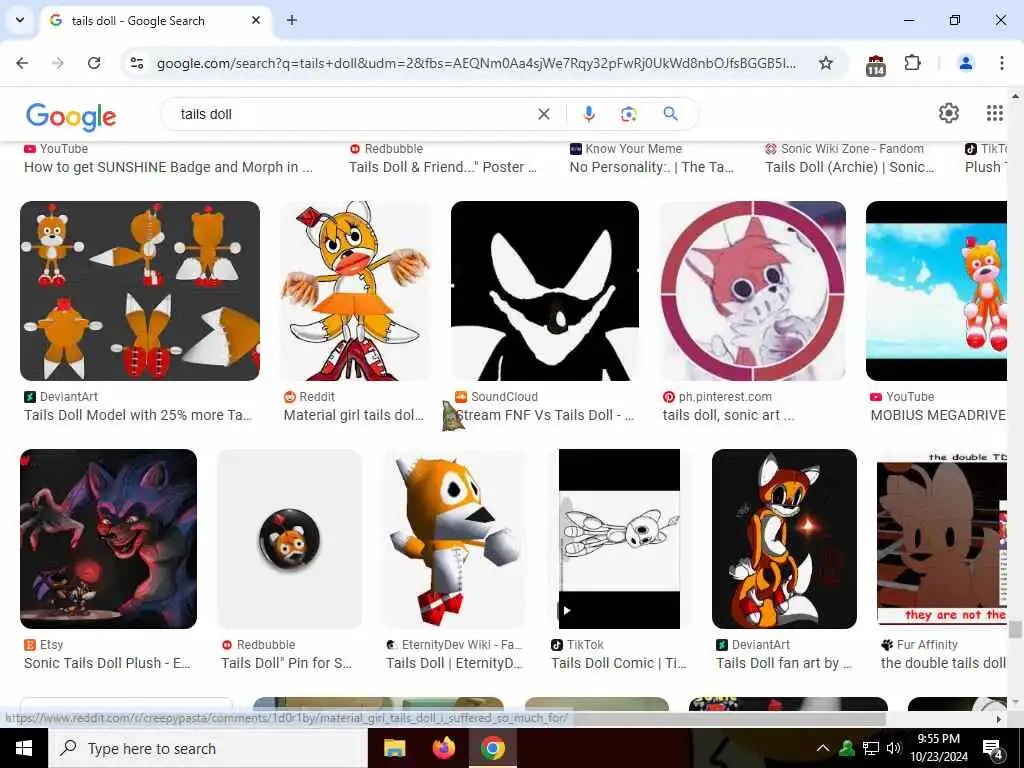Open the Etsy Sonic Tails Doll Plush image

[x=108, y=539]
